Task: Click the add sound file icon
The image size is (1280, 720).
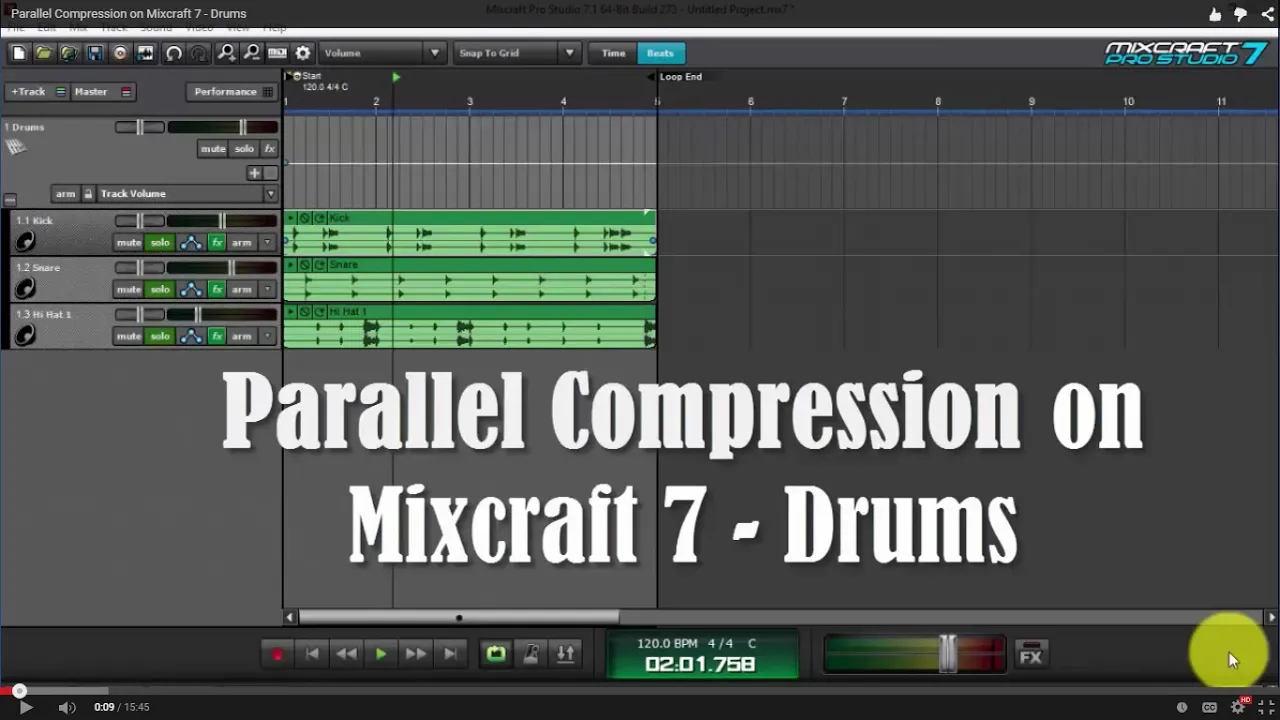Action: point(69,53)
